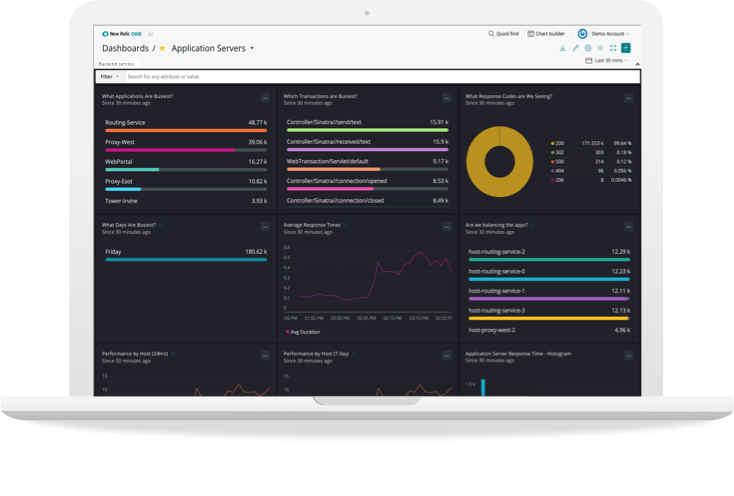Image resolution: width=734 pixels, height=496 pixels.
Task: Expand the Demo Account menu
Action: 608,33
